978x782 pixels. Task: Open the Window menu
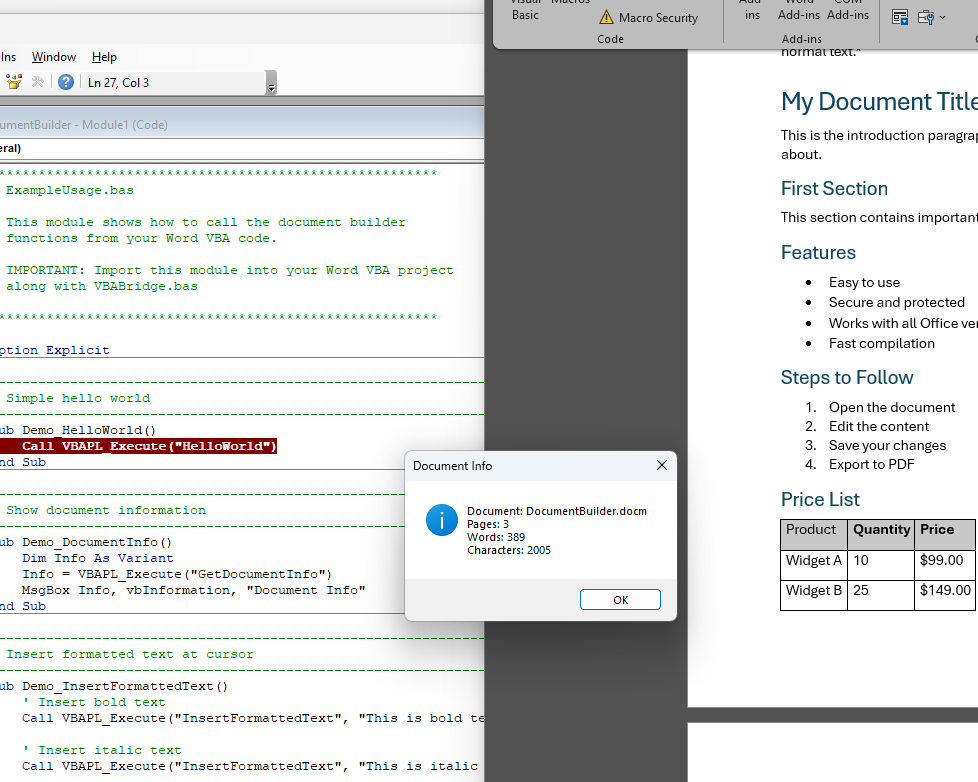click(53, 57)
